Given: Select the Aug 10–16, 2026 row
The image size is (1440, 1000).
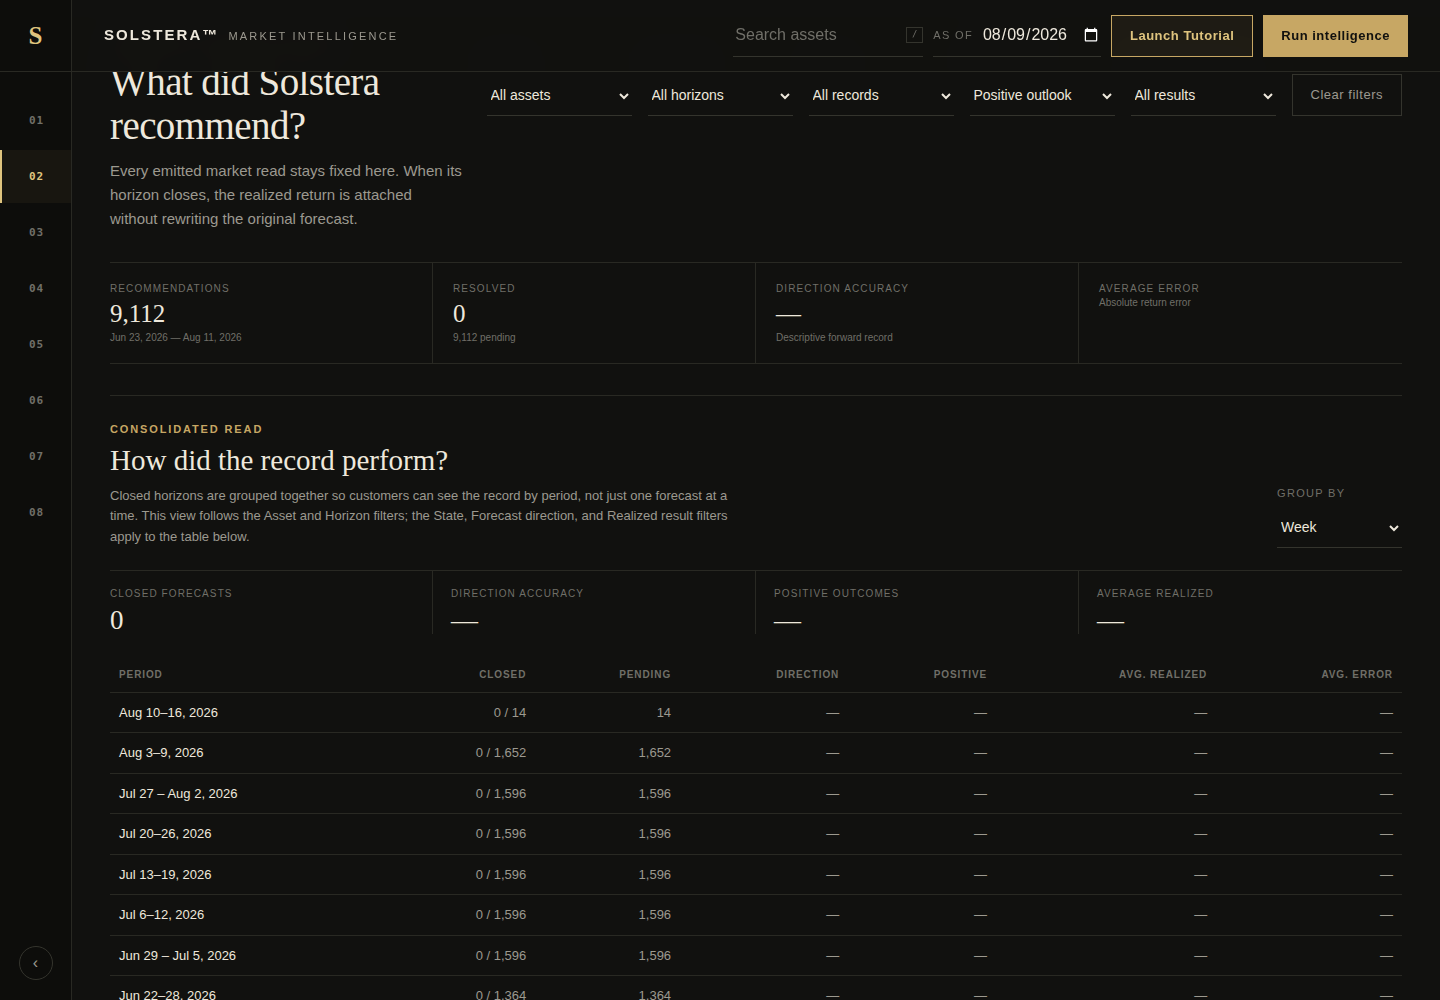Looking at the screenshot, I should point(756,713).
